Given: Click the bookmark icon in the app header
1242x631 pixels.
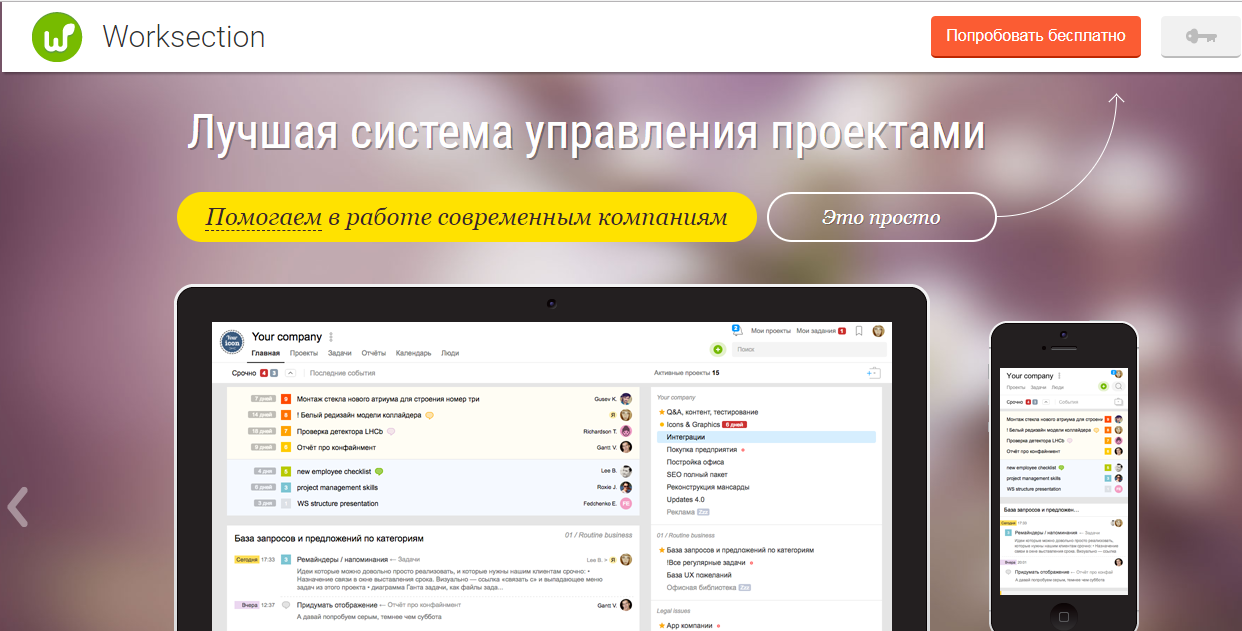Looking at the screenshot, I should (858, 332).
